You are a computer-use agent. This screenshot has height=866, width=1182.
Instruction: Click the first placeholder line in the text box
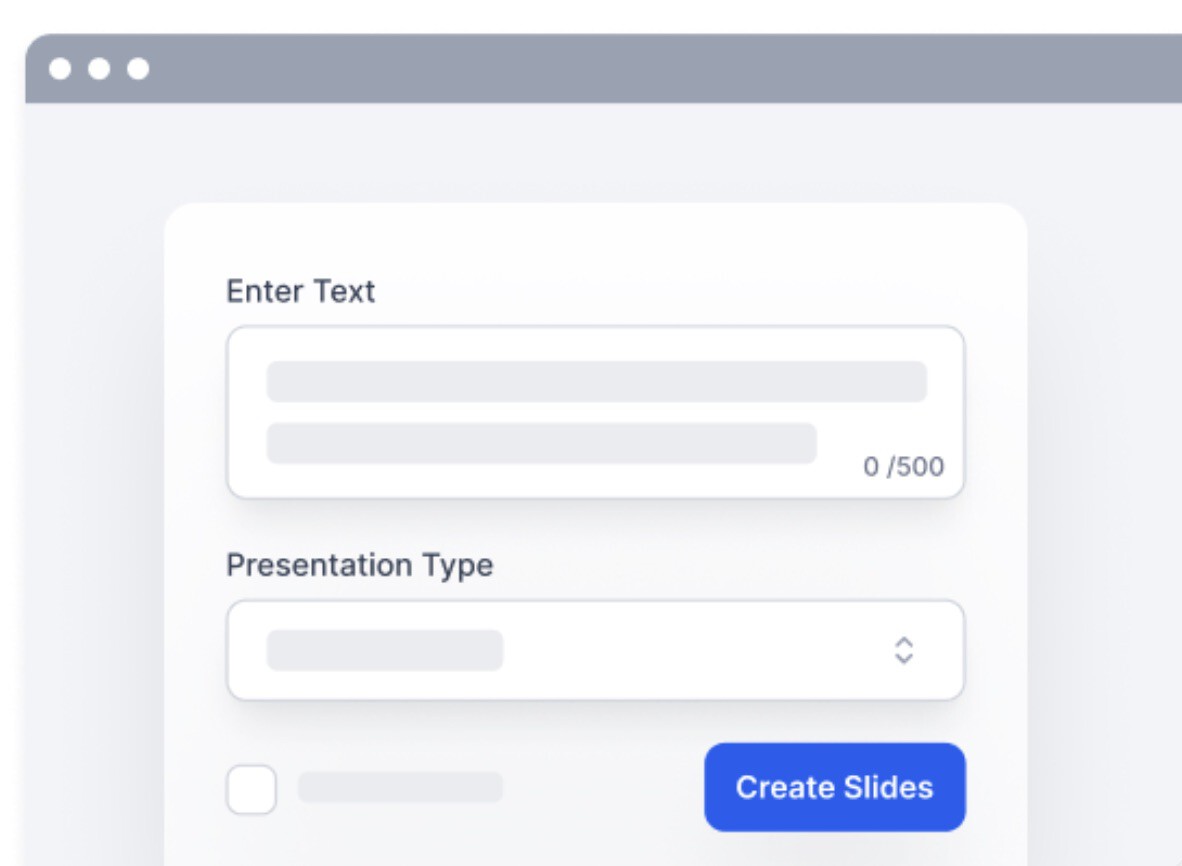(596, 382)
